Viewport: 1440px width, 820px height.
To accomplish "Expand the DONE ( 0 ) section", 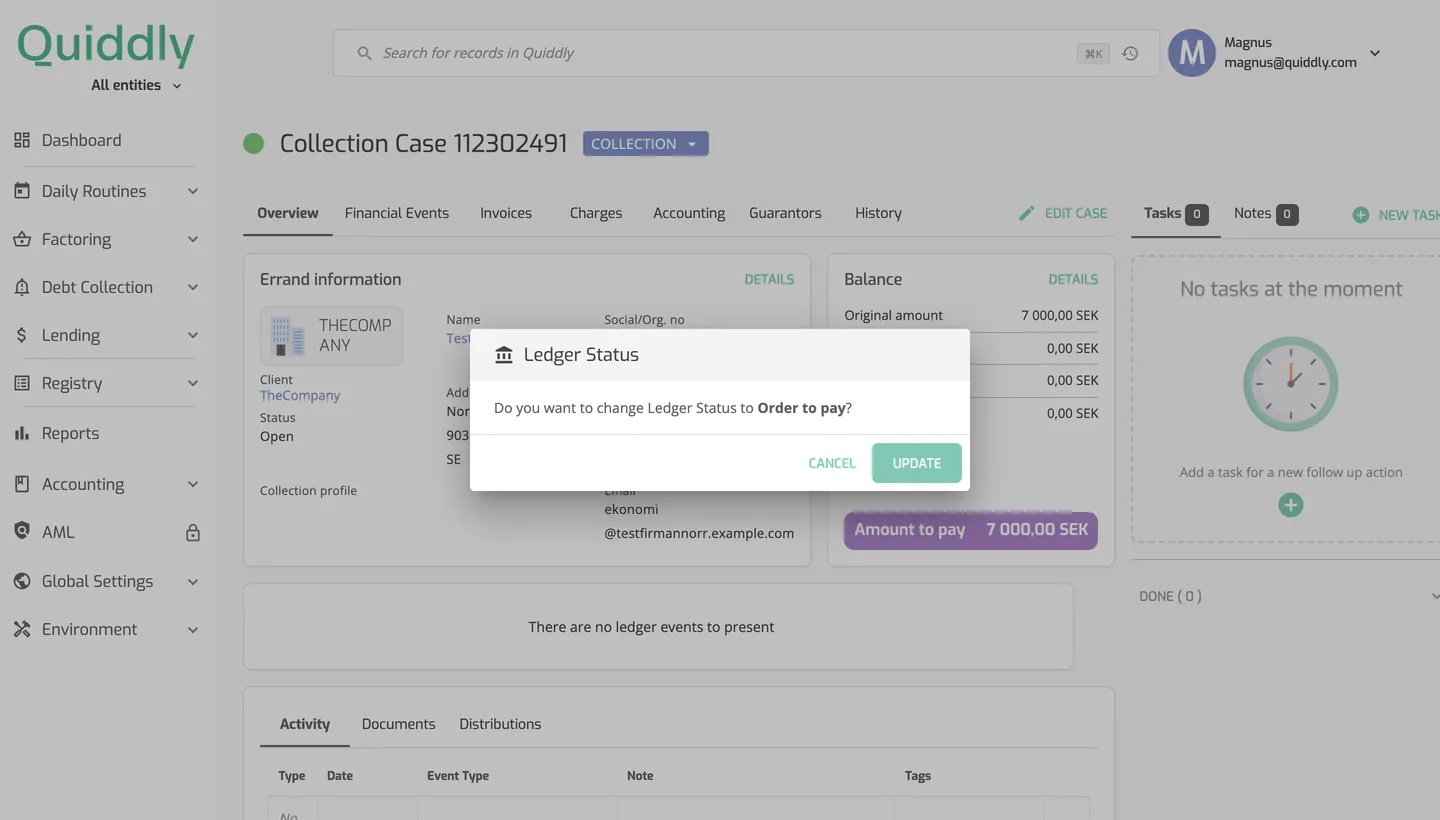I will [1289, 596].
